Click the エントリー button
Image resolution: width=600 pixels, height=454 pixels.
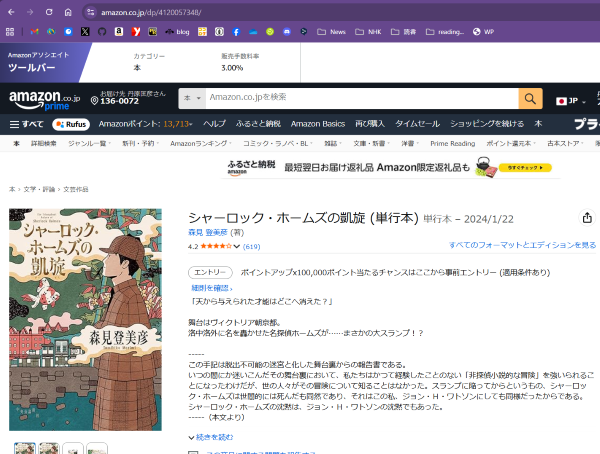[x=210, y=272]
